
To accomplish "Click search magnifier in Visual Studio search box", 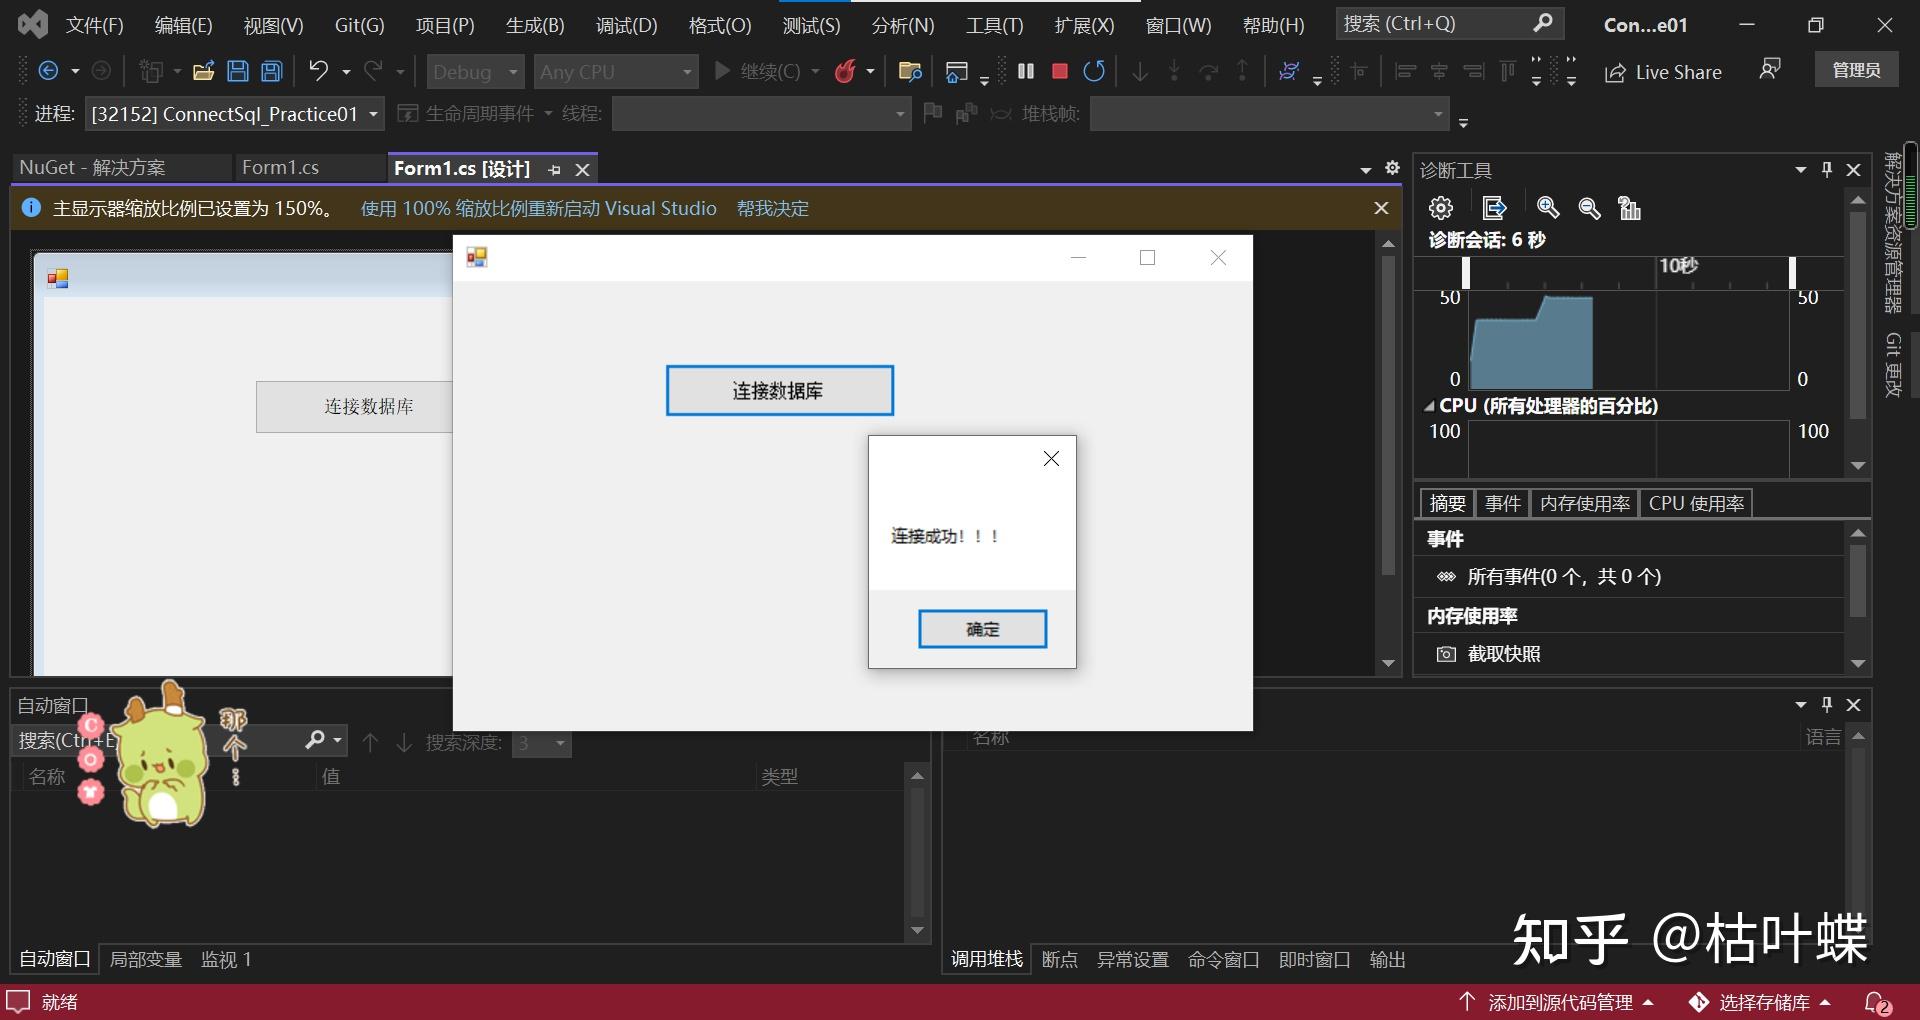I will [1543, 23].
